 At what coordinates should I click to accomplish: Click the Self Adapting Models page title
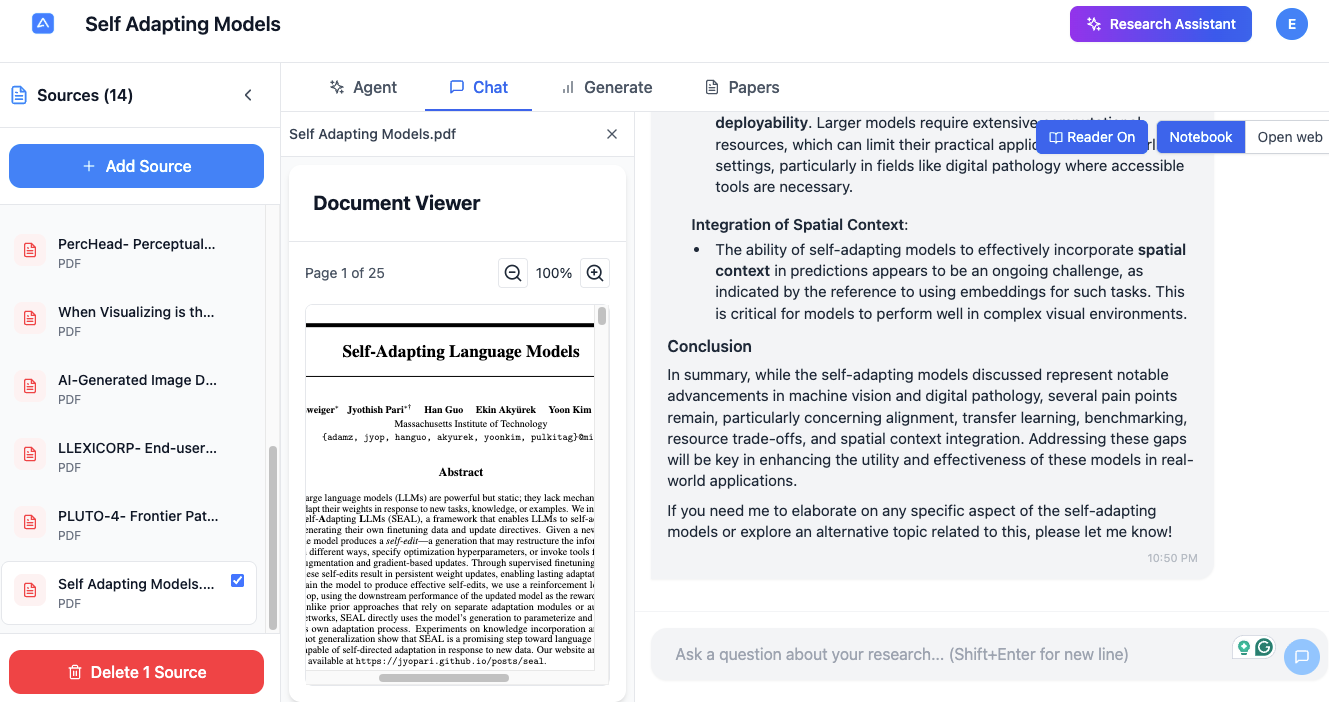[x=183, y=24]
